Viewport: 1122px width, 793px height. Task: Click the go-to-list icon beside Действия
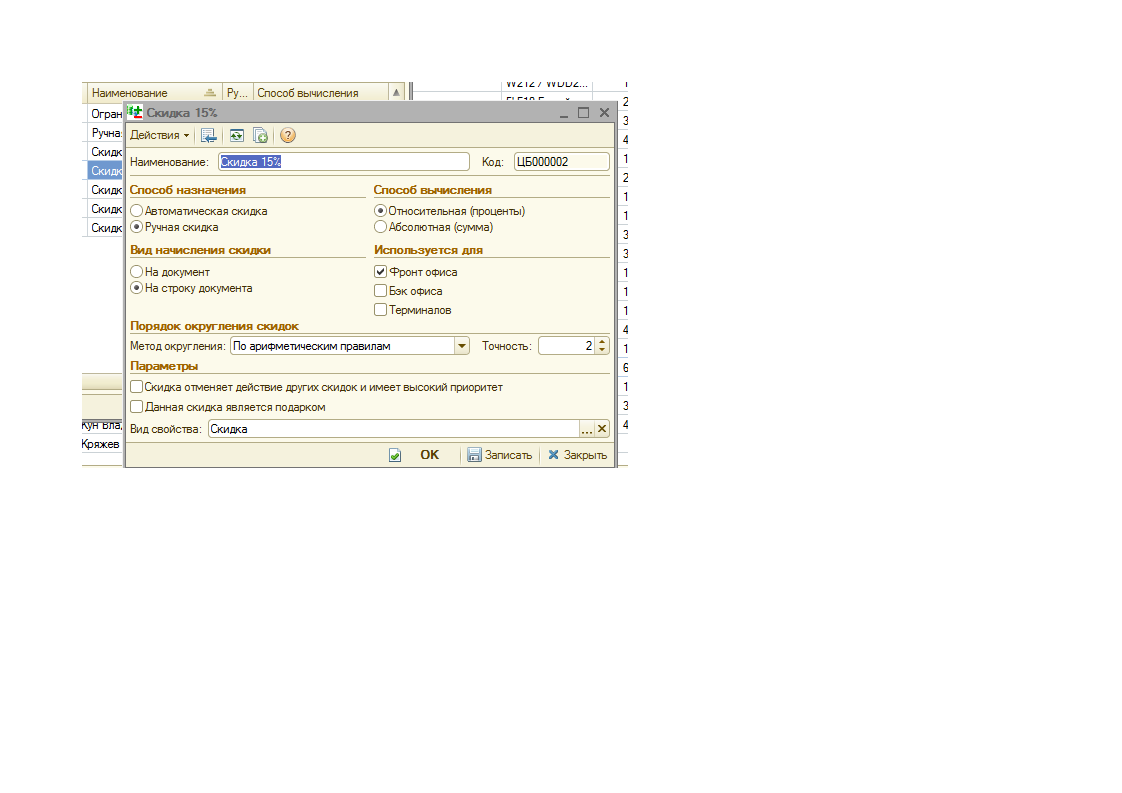coord(208,135)
